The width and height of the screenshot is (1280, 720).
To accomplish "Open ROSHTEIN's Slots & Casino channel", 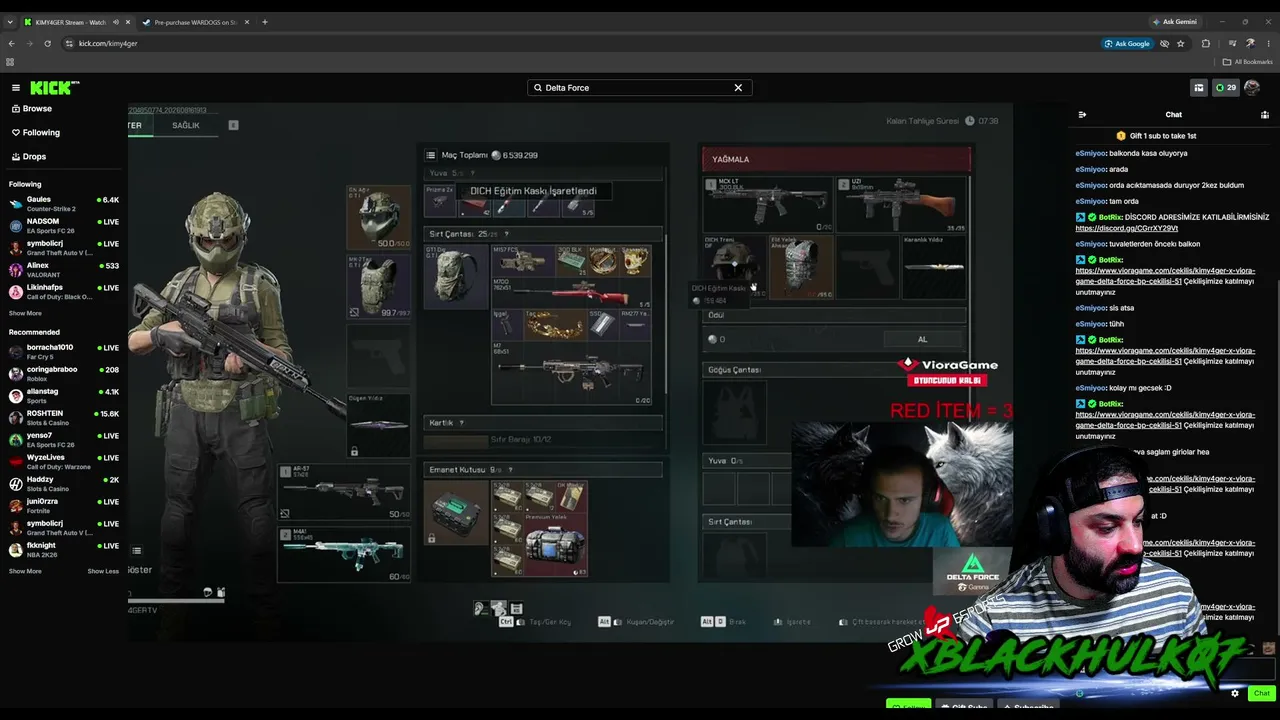I will 64,418.
